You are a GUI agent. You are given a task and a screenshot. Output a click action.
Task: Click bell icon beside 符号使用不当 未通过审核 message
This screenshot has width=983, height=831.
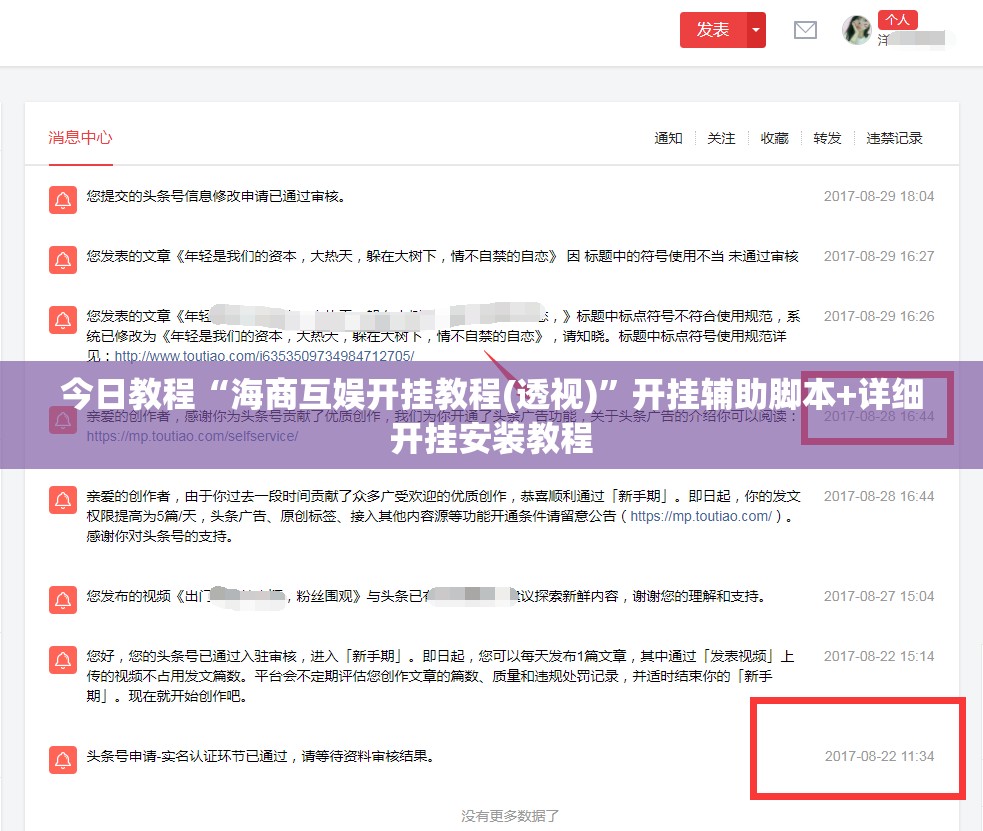pyautogui.click(x=63, y=260)
